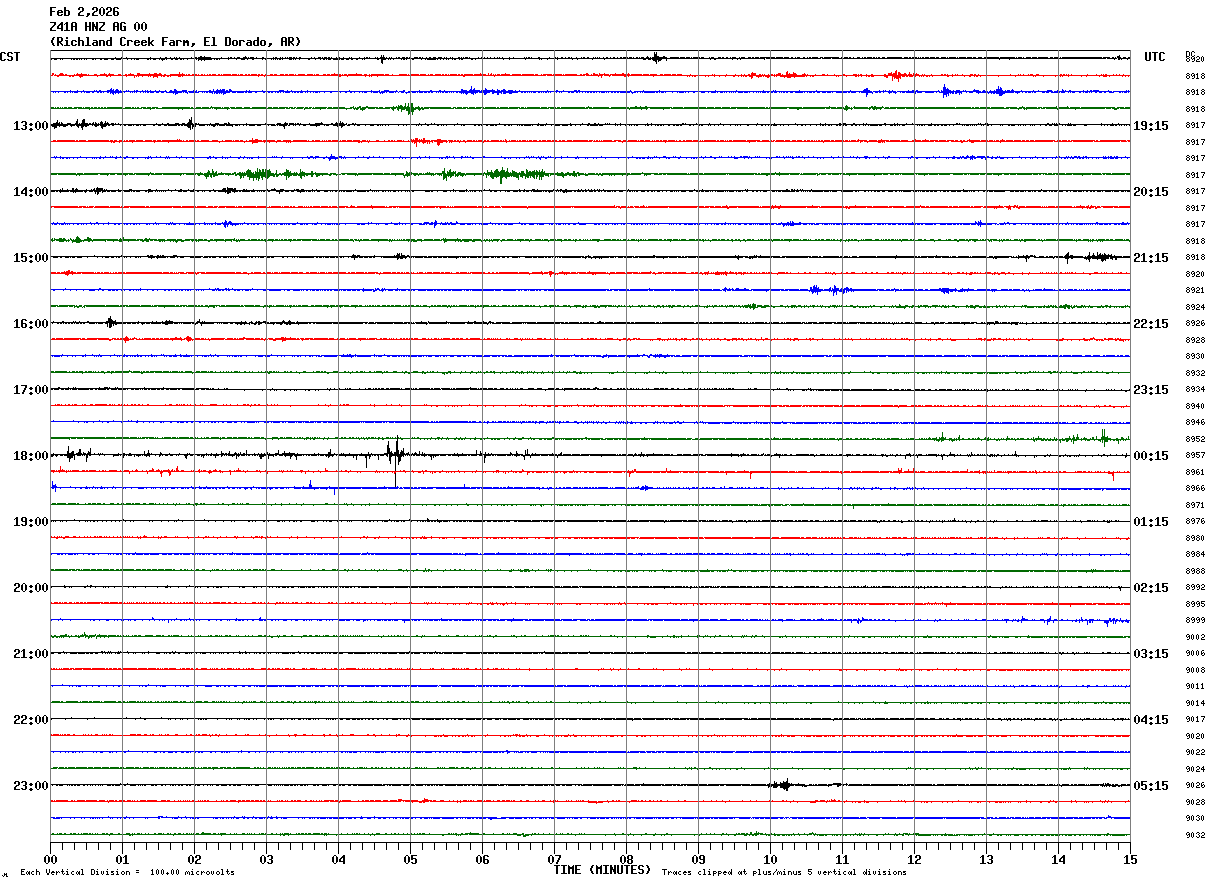Click DC offset value 8957
The height and width of the screenshot is (886, 1210).
(x=1195, y=456)
